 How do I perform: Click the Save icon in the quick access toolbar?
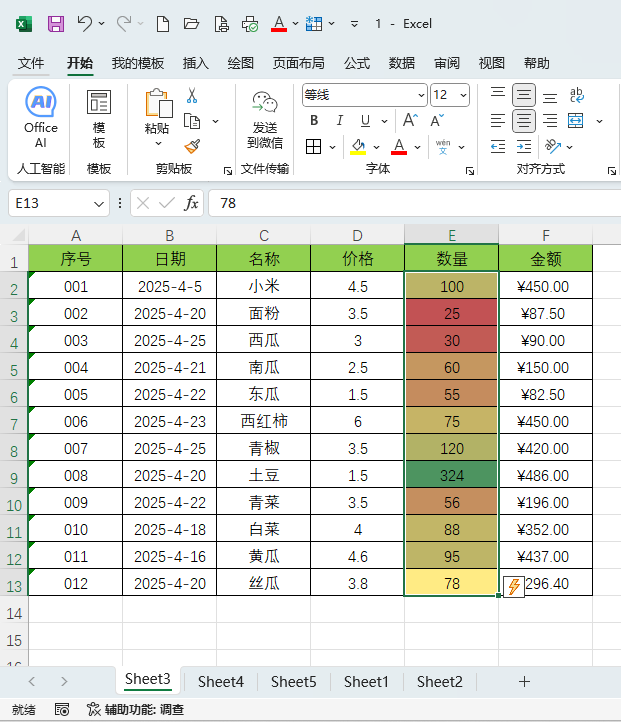[x=56, y=23]
